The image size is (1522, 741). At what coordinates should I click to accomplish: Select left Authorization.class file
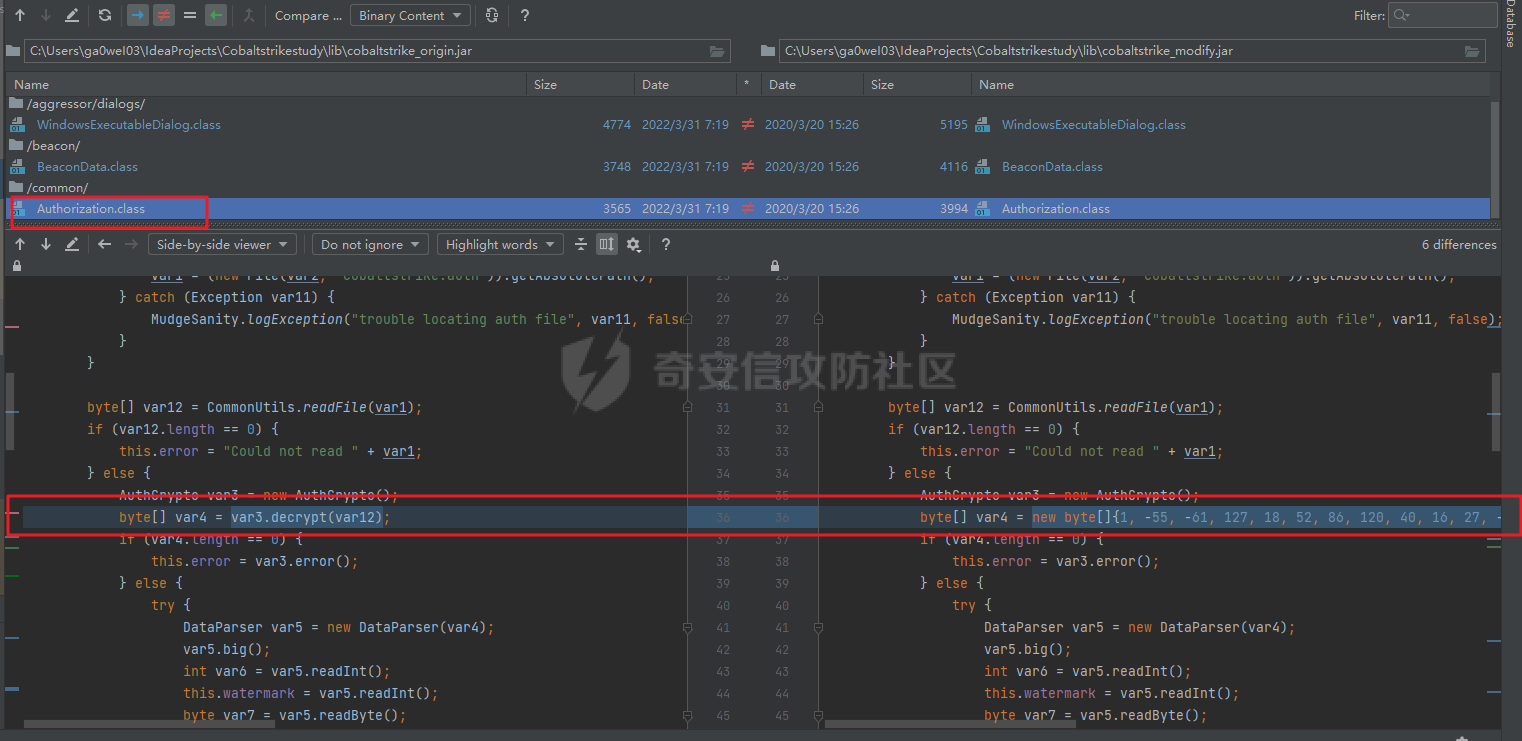[90, 209]
